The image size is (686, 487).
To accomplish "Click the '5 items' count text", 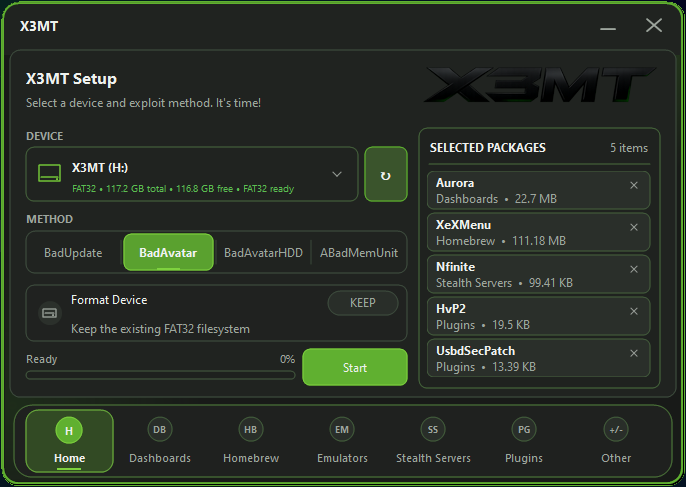I will point(629,148).
